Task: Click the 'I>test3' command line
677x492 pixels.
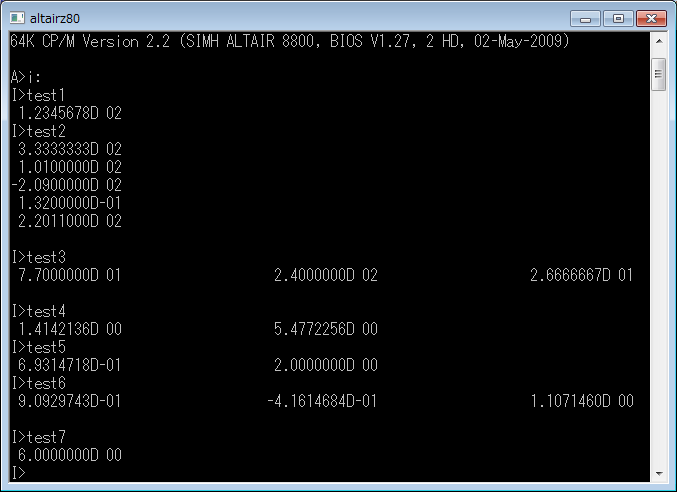Action: pyautogui.click(x=38, y=257)
